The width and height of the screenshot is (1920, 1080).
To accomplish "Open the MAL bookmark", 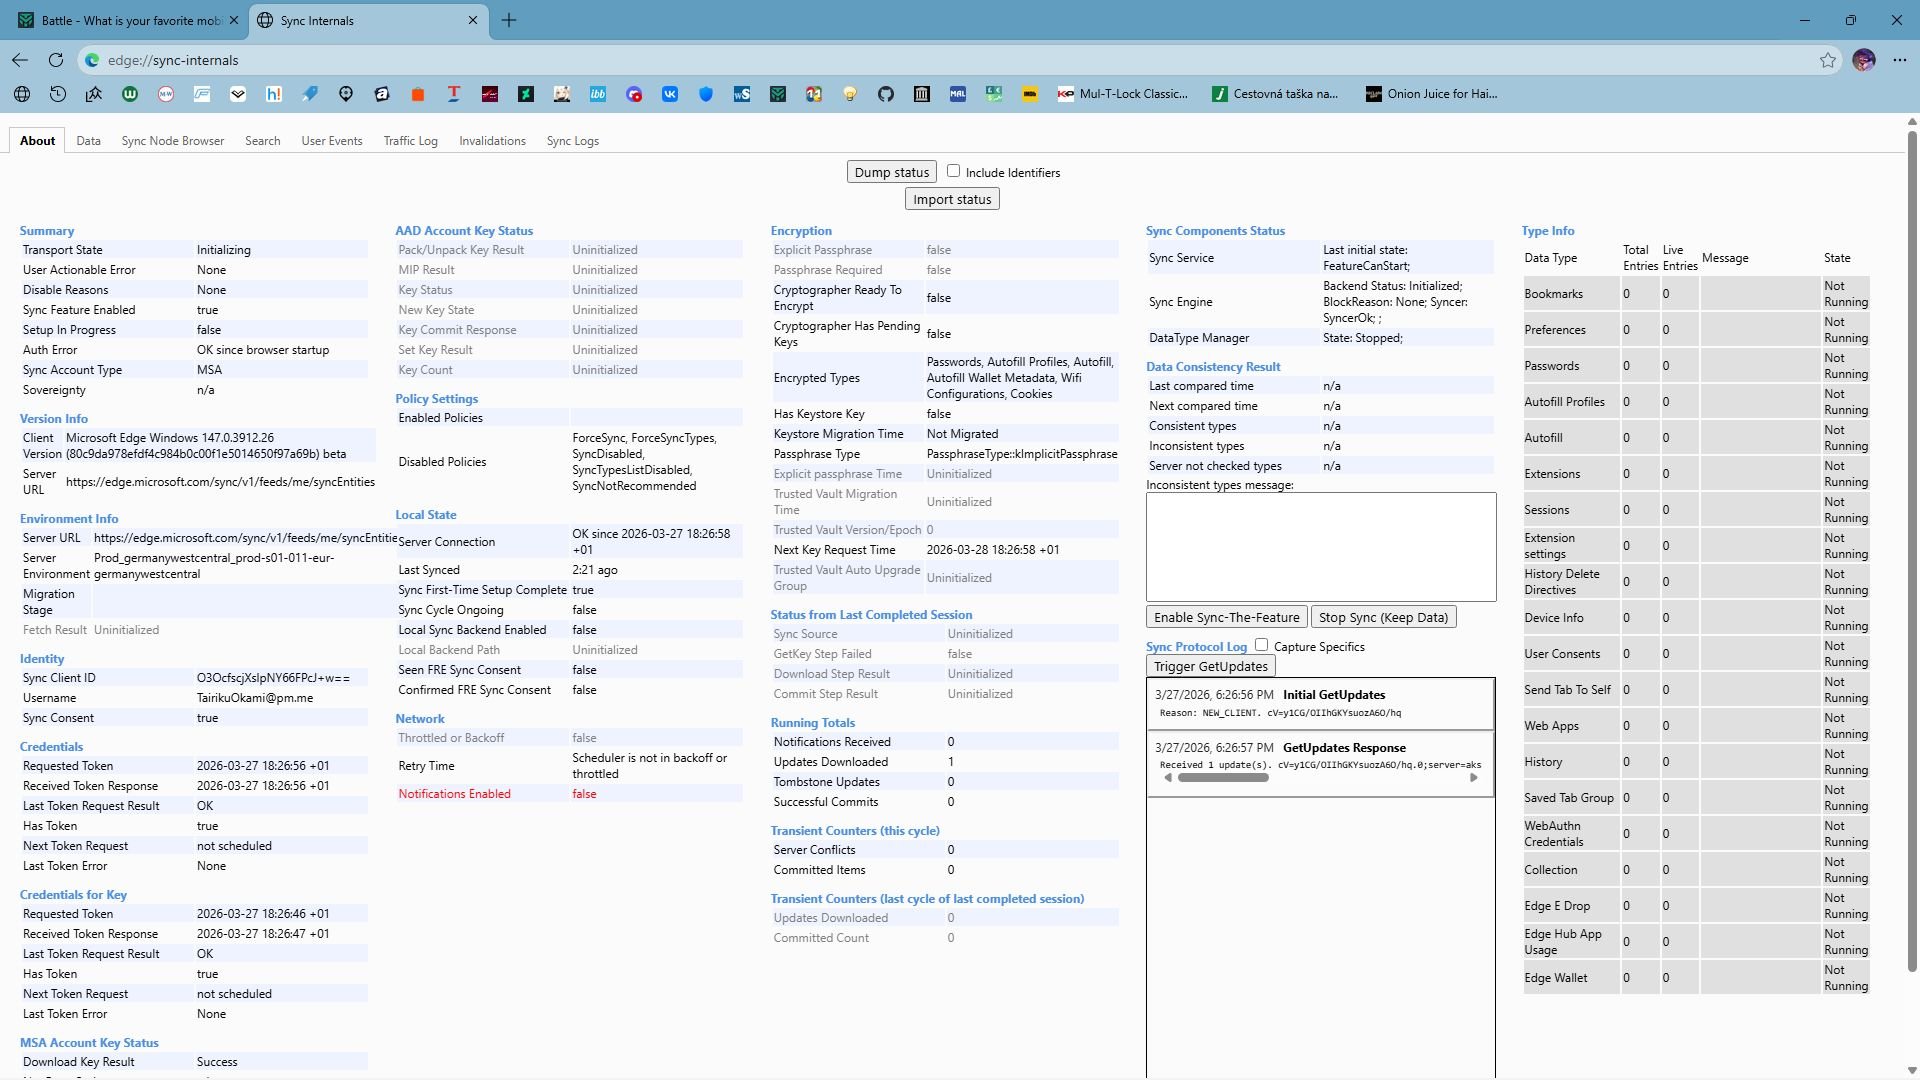I will (958, 94).
